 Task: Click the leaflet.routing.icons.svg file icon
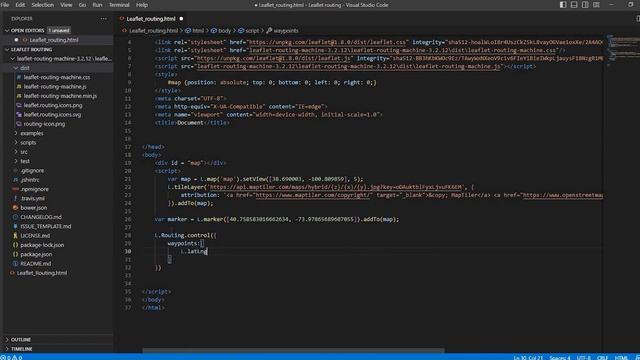pos(19,115)
